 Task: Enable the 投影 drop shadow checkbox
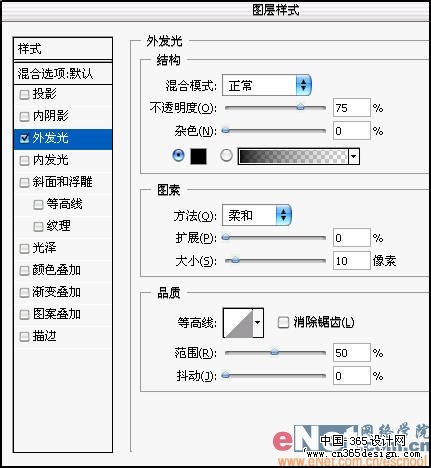point(24,95)
